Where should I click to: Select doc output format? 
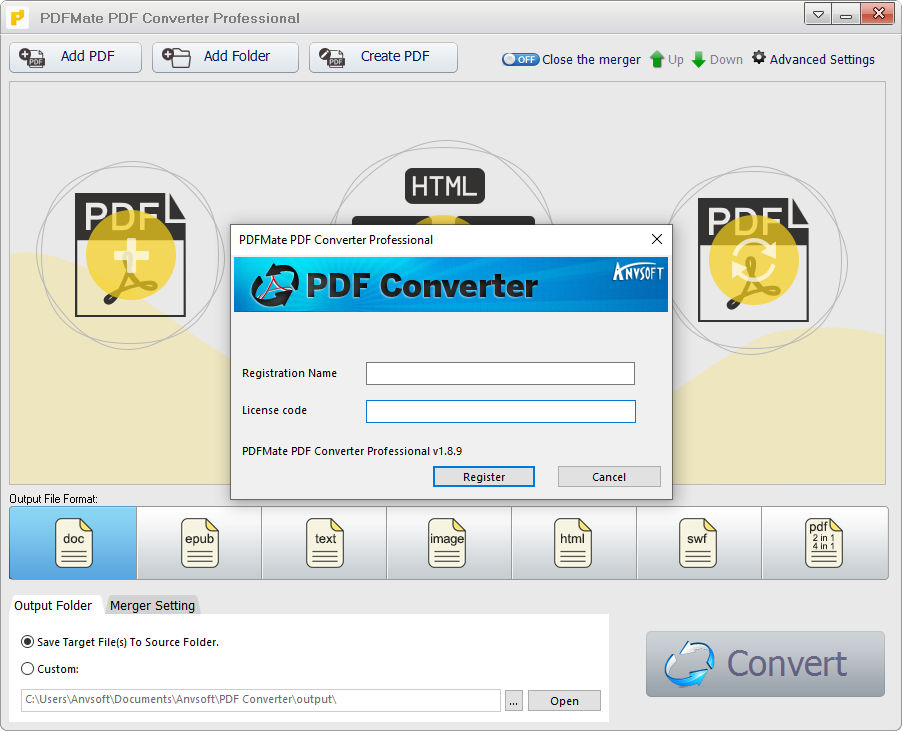tap(73, 543)
